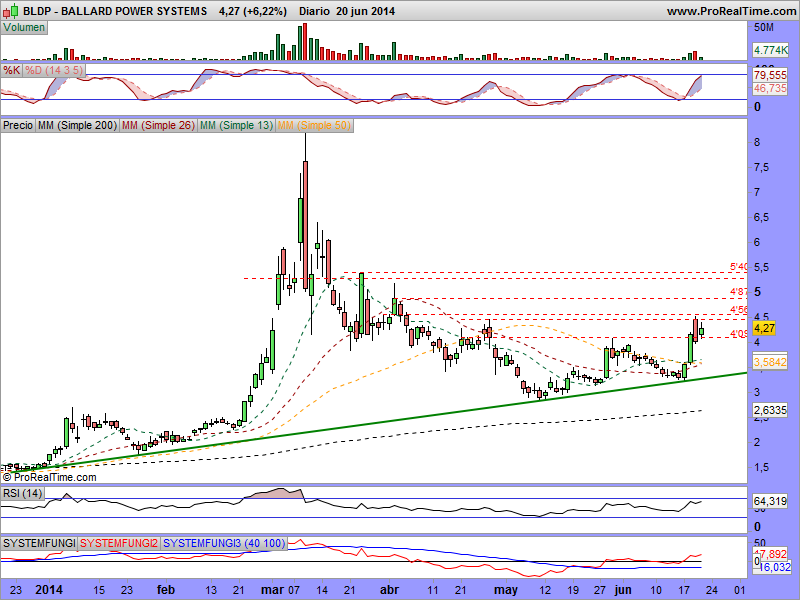Click the SYSTEMFUNGI2 label
This screenshot has height=600, width=800.
pos(119,543)
